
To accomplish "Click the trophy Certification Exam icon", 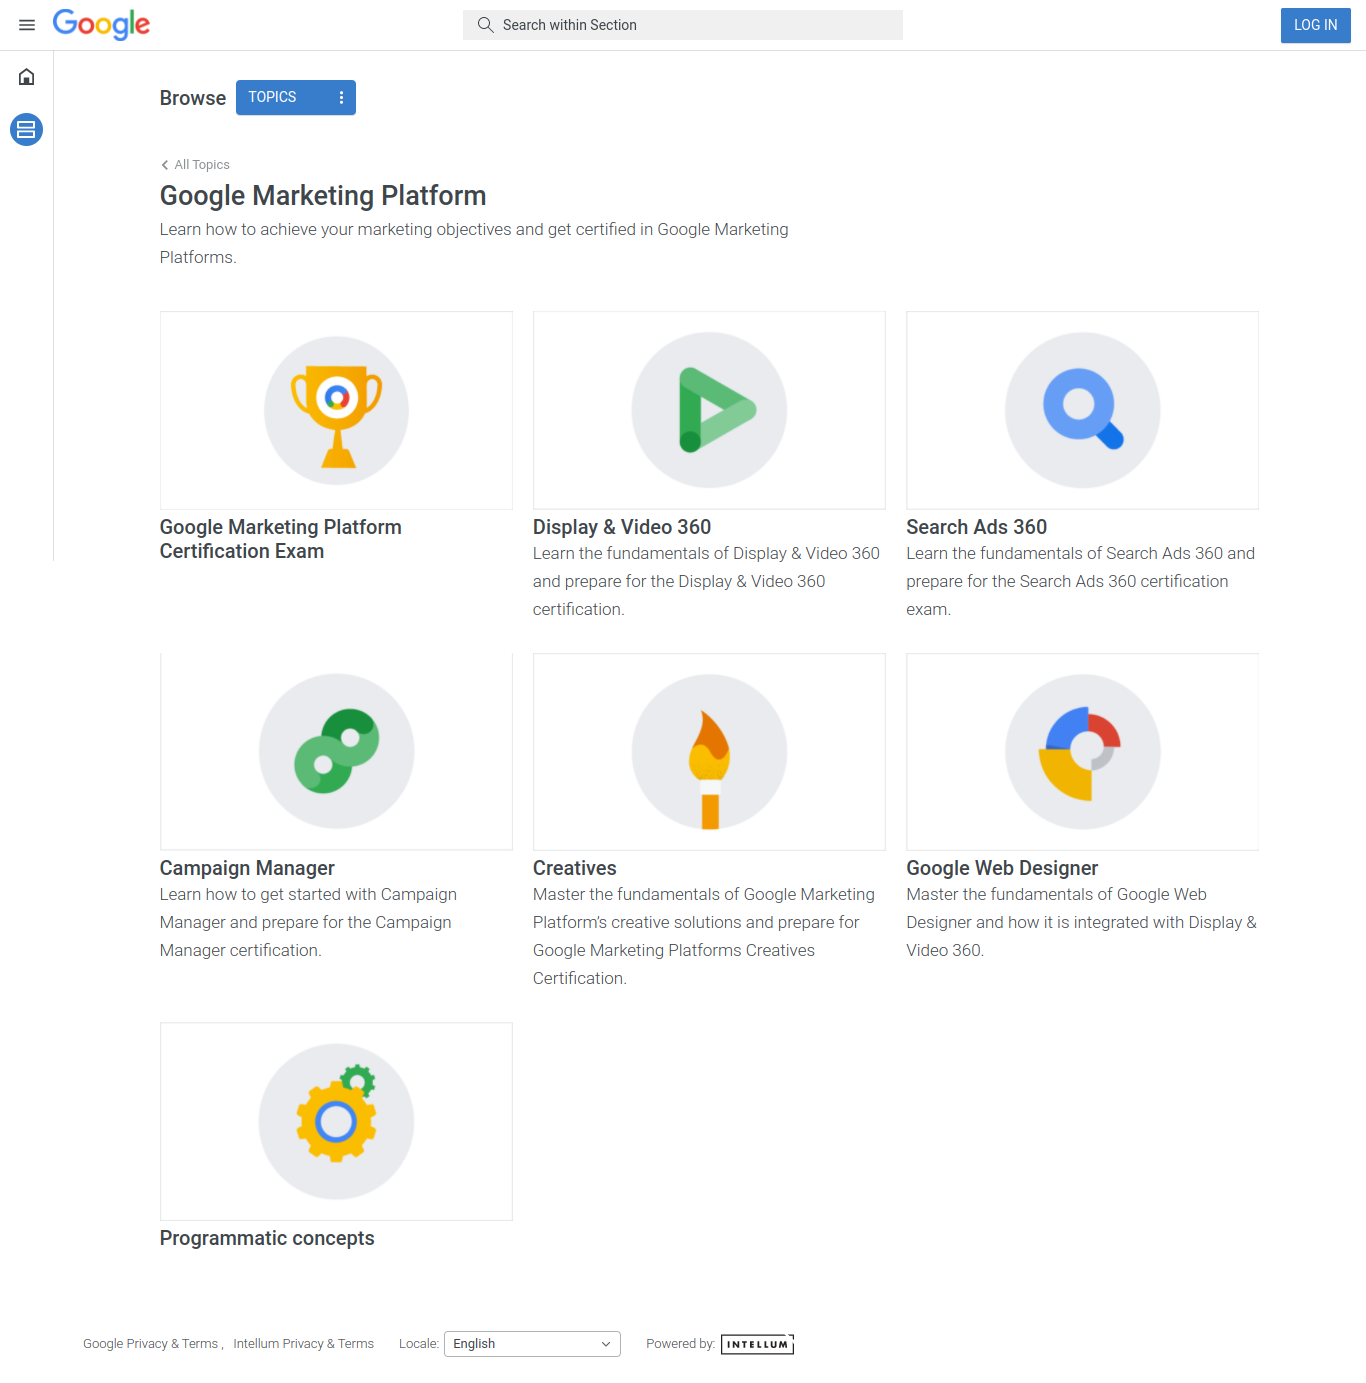I will tap(336, 410).
